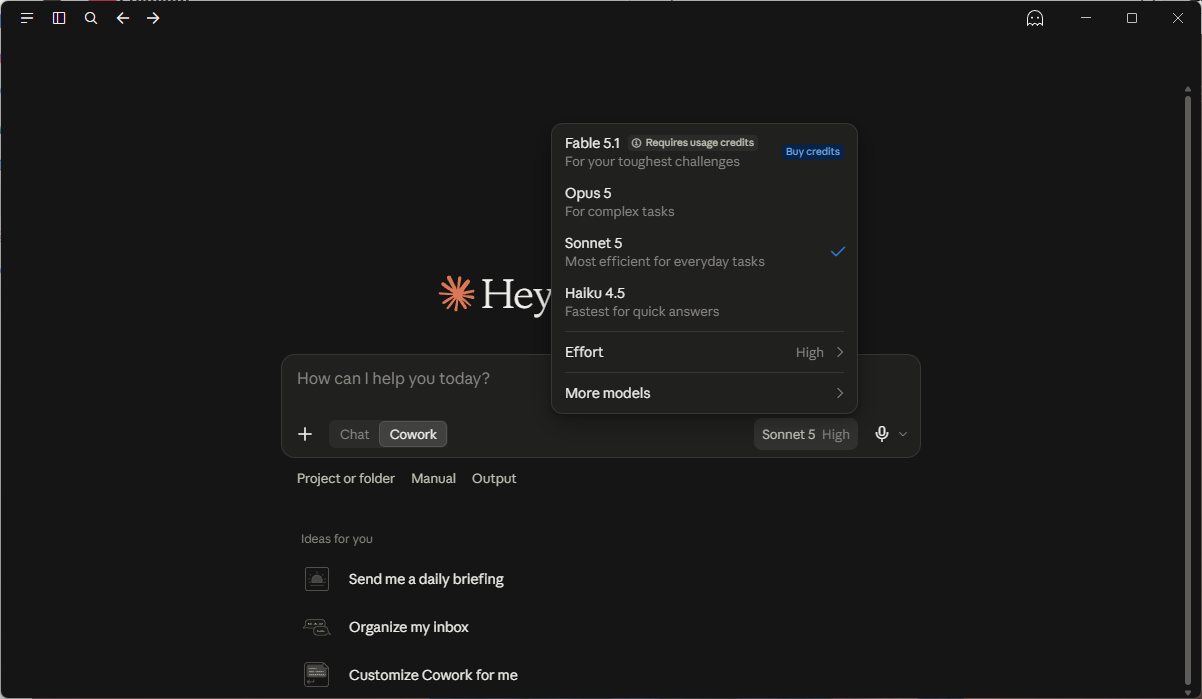The width and height of the screenshot is (1202, 699).
Task: Click the ghost incognito icon
Action: click(x=1035, y=18)
